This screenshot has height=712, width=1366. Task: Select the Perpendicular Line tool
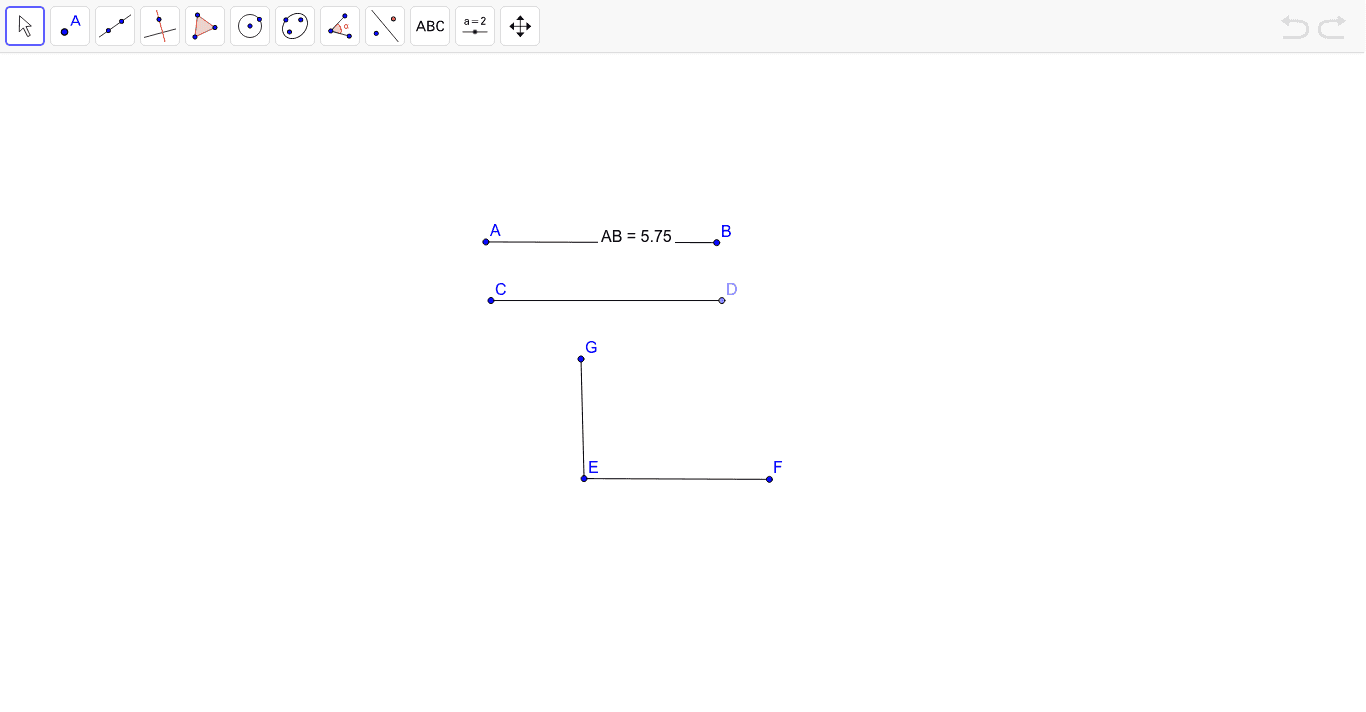(x=160, y=25)
